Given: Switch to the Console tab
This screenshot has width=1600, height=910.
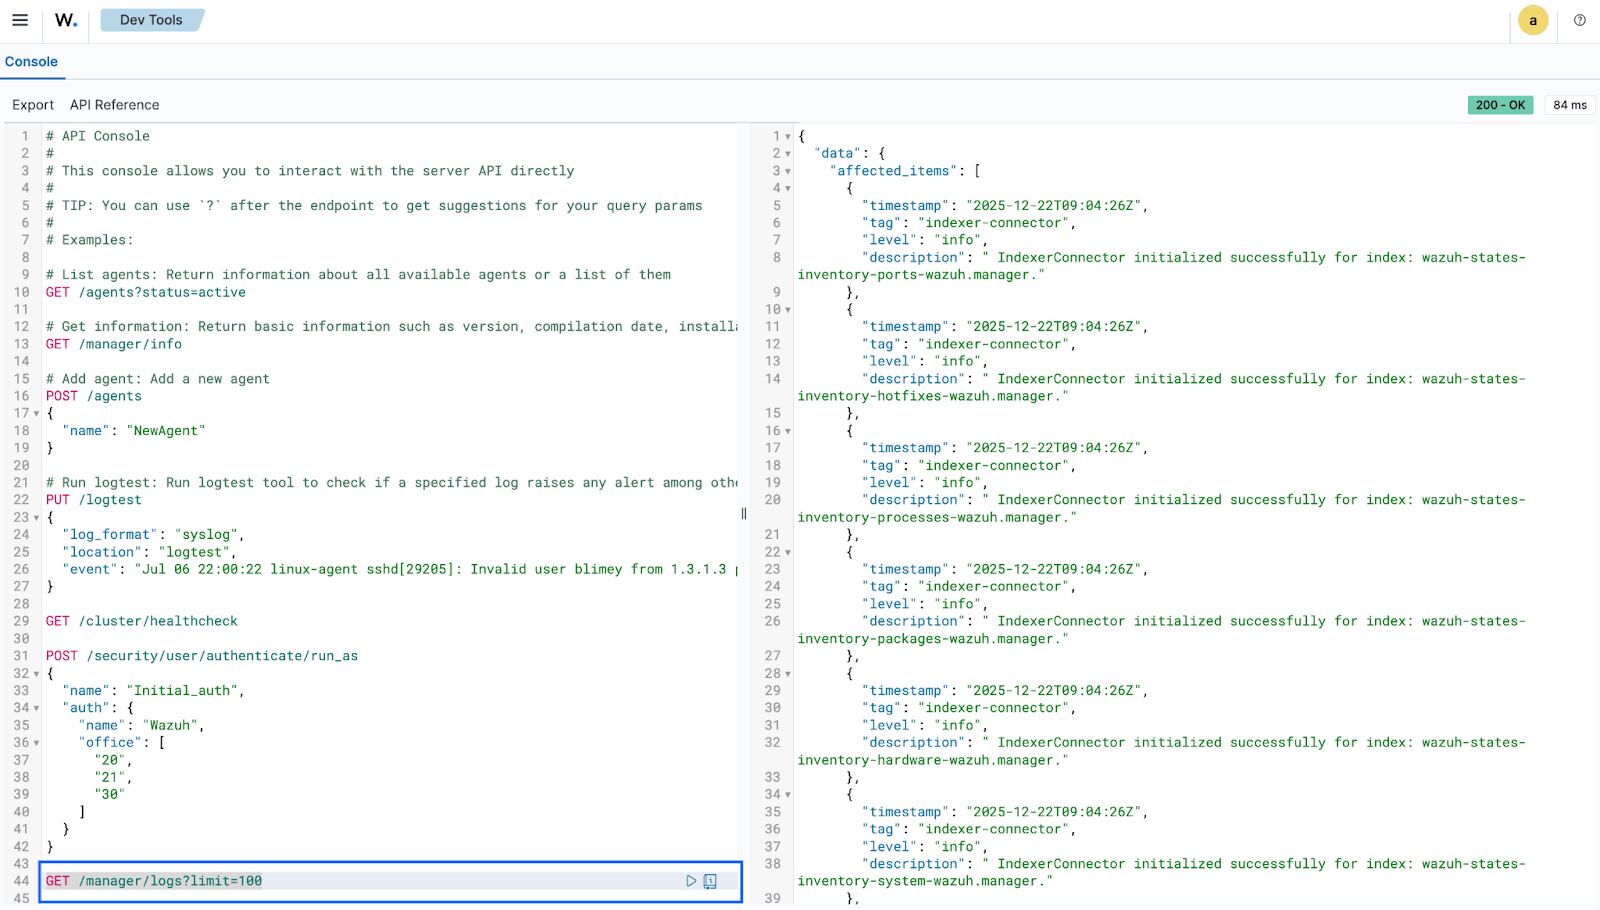Looking at the screenshot, I should (x=32, y=62).
